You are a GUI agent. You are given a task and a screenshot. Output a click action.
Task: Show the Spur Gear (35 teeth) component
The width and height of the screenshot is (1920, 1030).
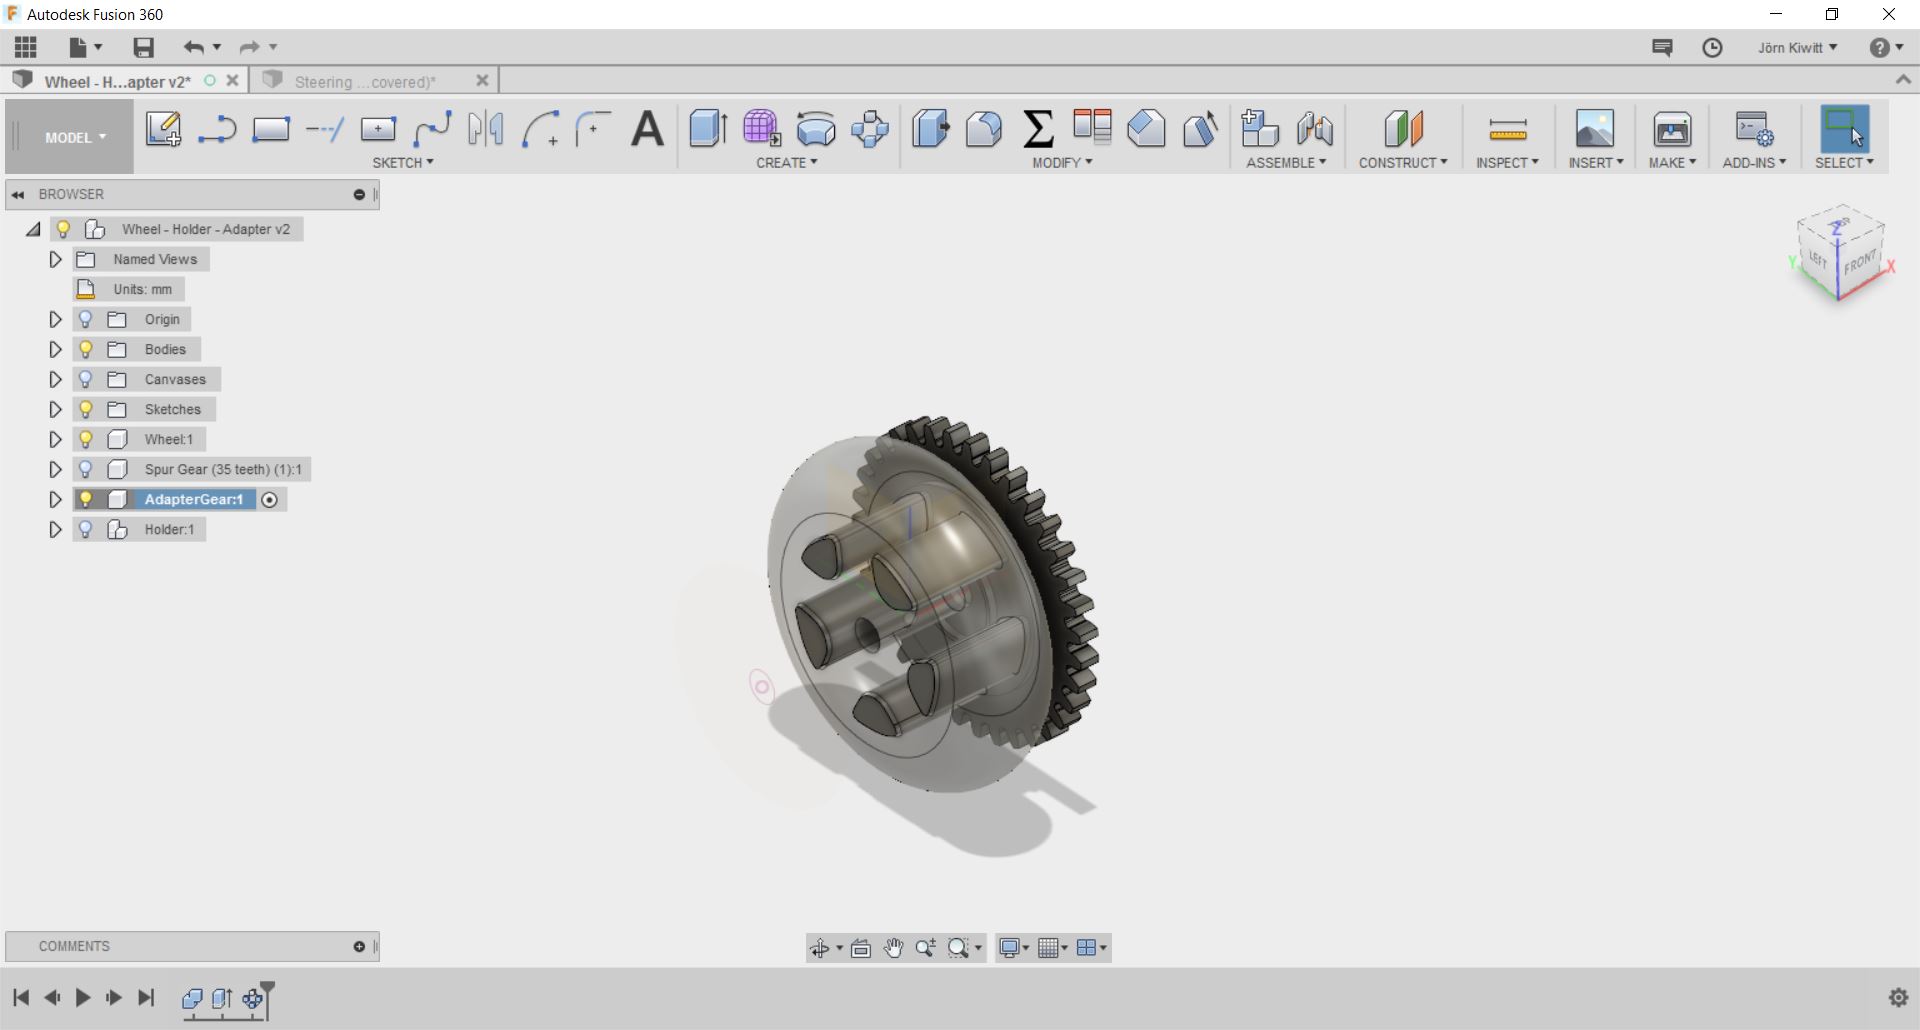[x=86, y=469]
